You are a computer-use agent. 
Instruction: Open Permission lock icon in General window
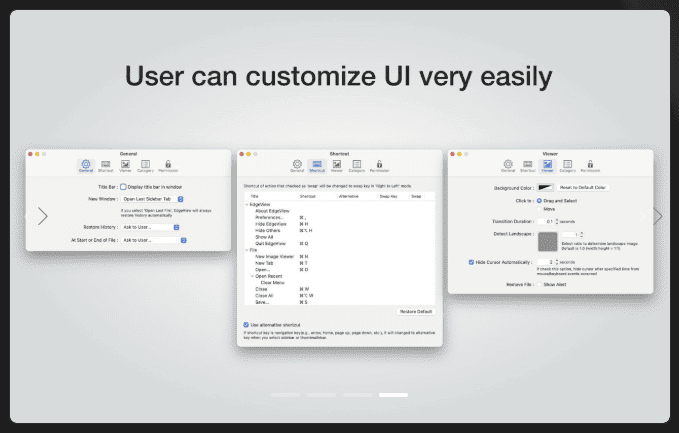click(x=168, y=166)
